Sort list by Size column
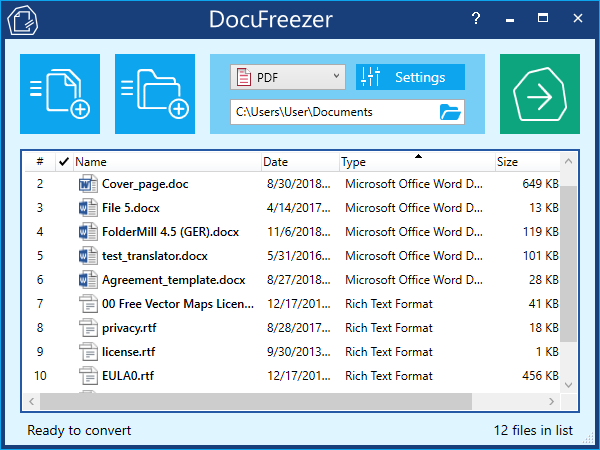This screenshot has height=450, width=600. coord(527,161)
